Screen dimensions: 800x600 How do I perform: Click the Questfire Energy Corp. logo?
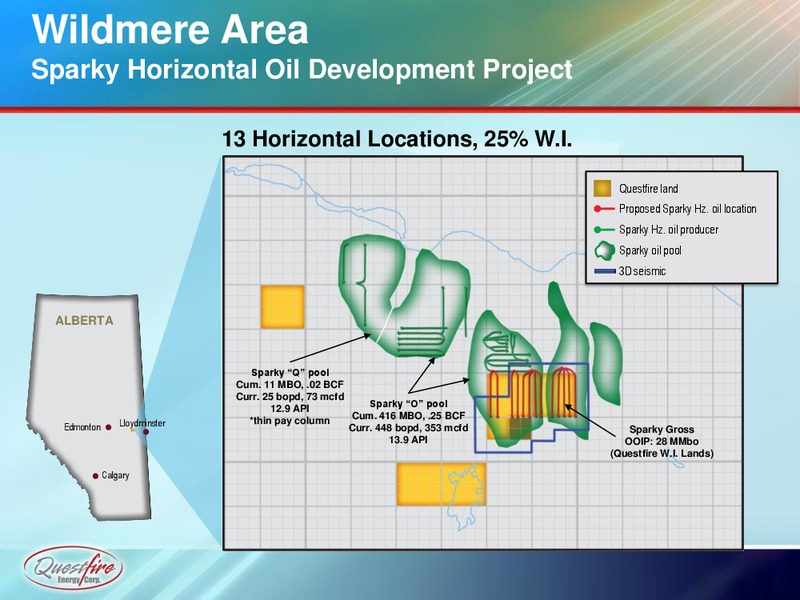tap(73, 567)
